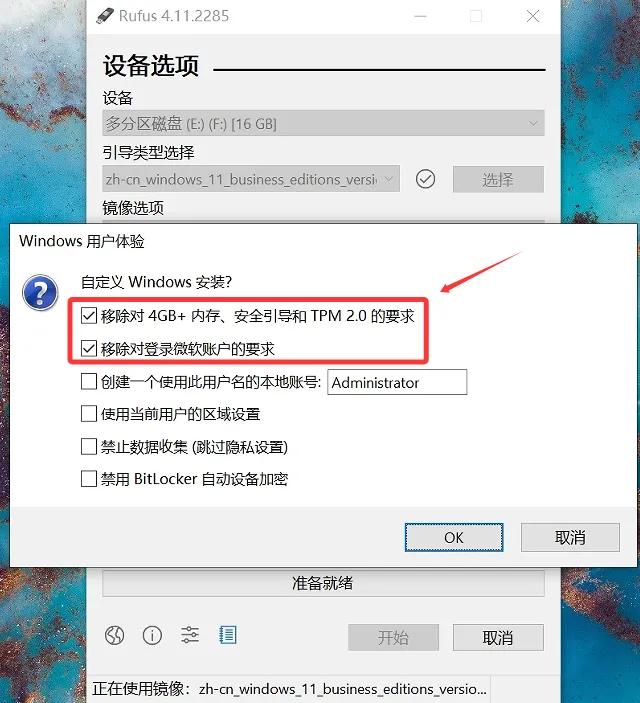Expand the boot selection ISO dropdown
Viewport: 640px width, 703px height.
(251, 179)
